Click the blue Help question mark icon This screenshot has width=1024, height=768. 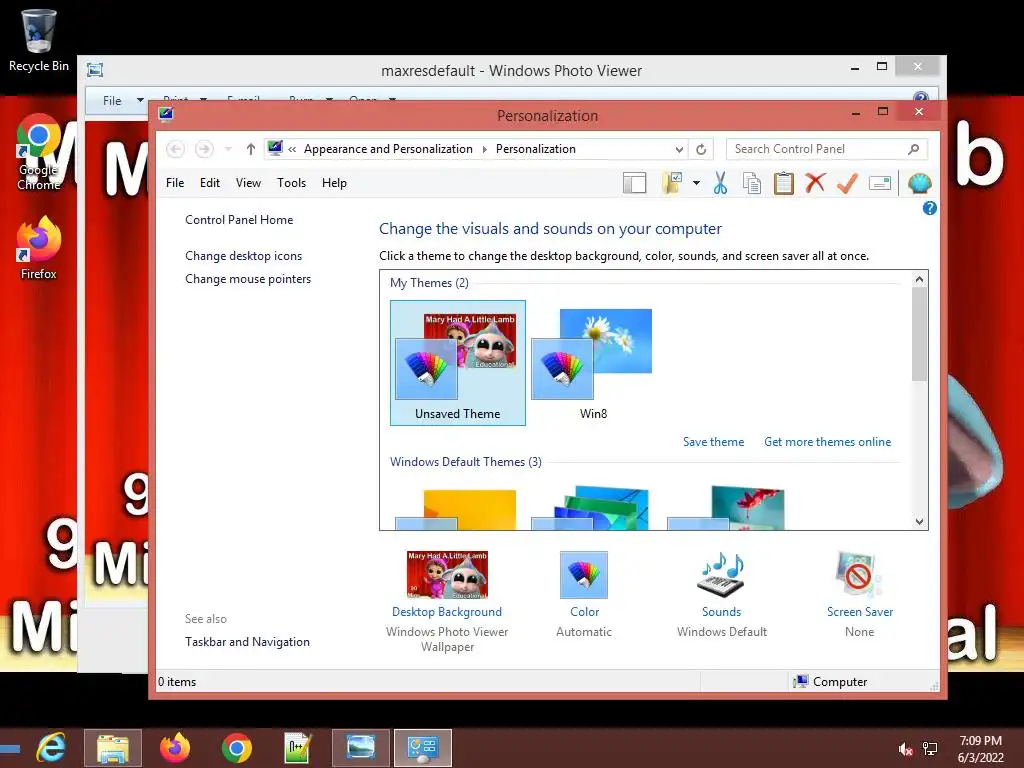929,208
